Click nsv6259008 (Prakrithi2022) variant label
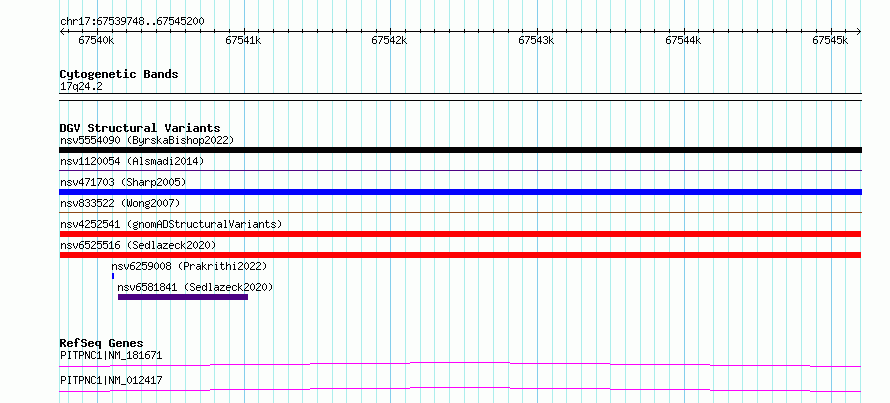The image size is (890, 403). (189, 266)
